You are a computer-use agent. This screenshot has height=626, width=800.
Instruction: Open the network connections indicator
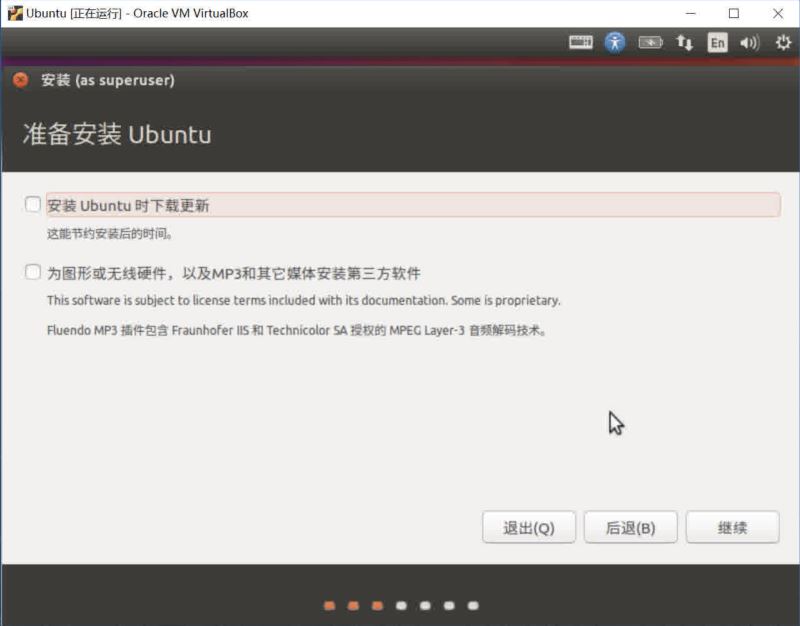(685, 43)
